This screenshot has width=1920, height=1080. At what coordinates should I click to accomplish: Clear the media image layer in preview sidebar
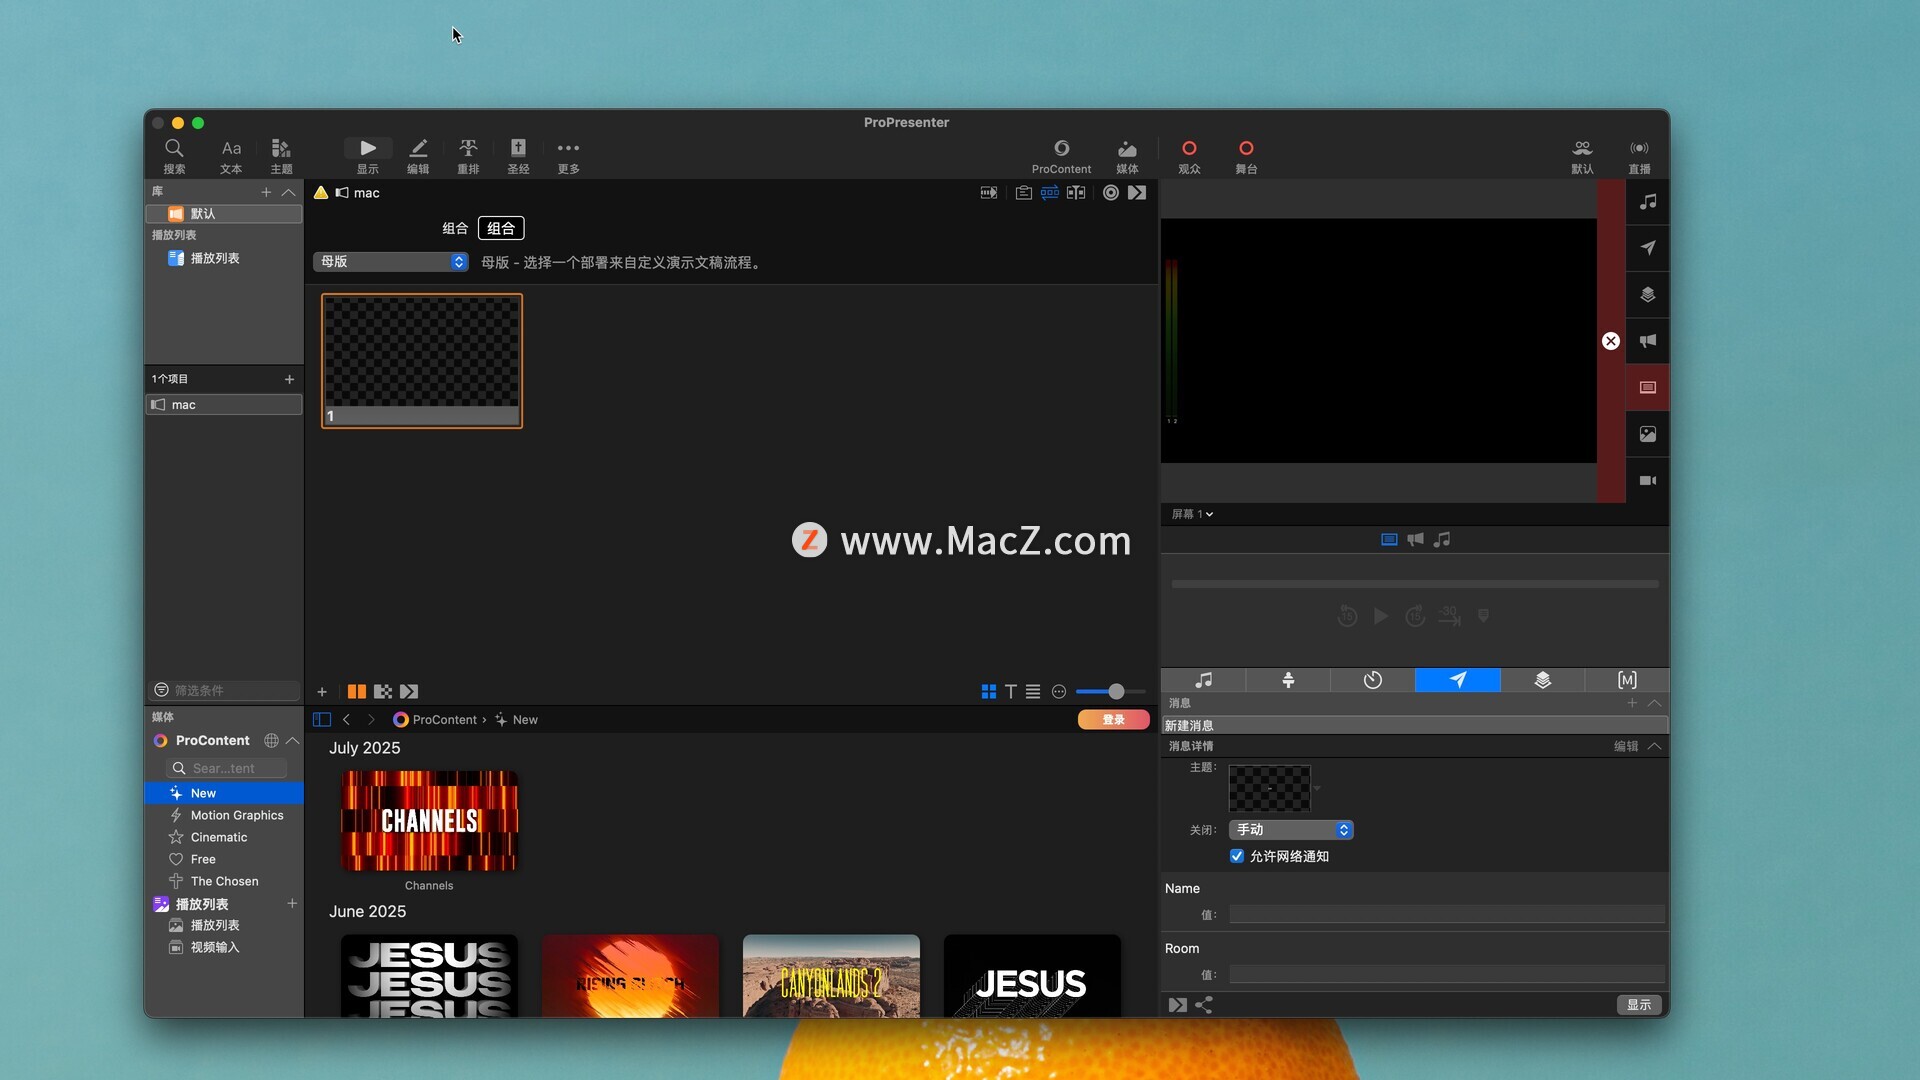tap(1648, 434)
